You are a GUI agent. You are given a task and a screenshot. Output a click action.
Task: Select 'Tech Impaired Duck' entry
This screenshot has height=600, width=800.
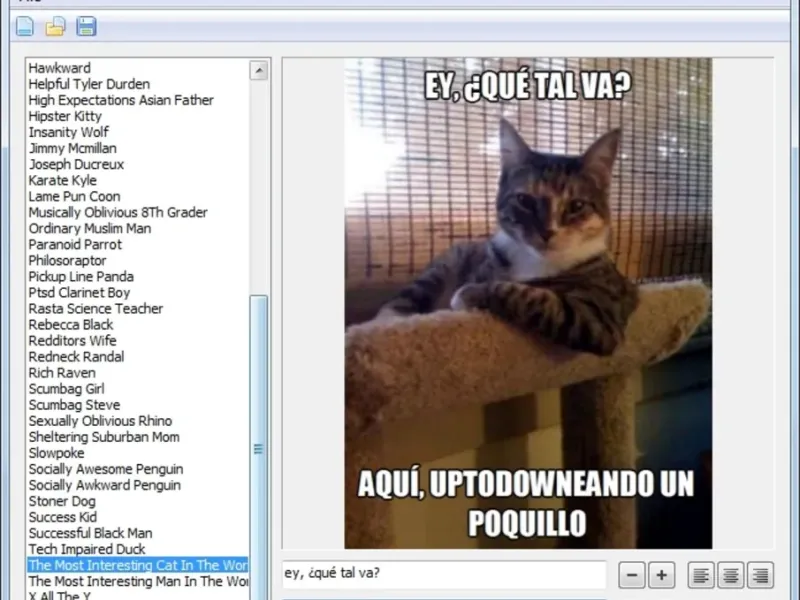click(x=87, y=549)
